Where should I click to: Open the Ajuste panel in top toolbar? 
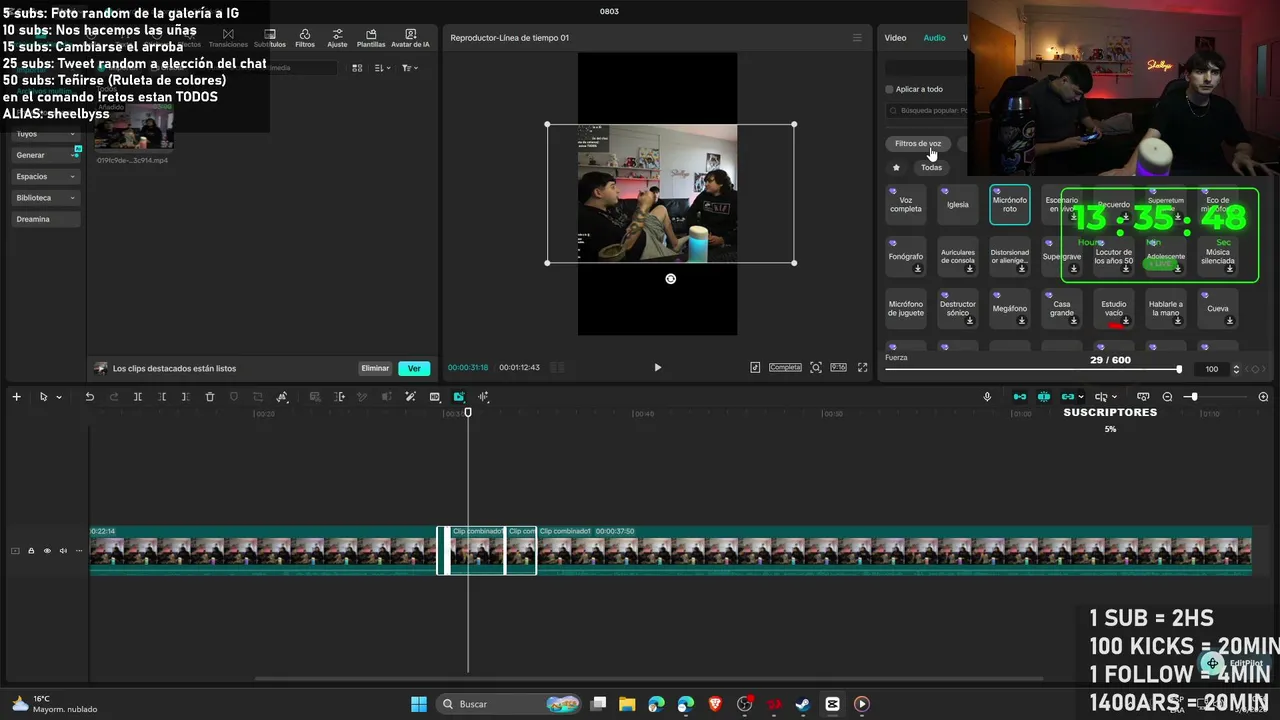(x=337, y=38)
